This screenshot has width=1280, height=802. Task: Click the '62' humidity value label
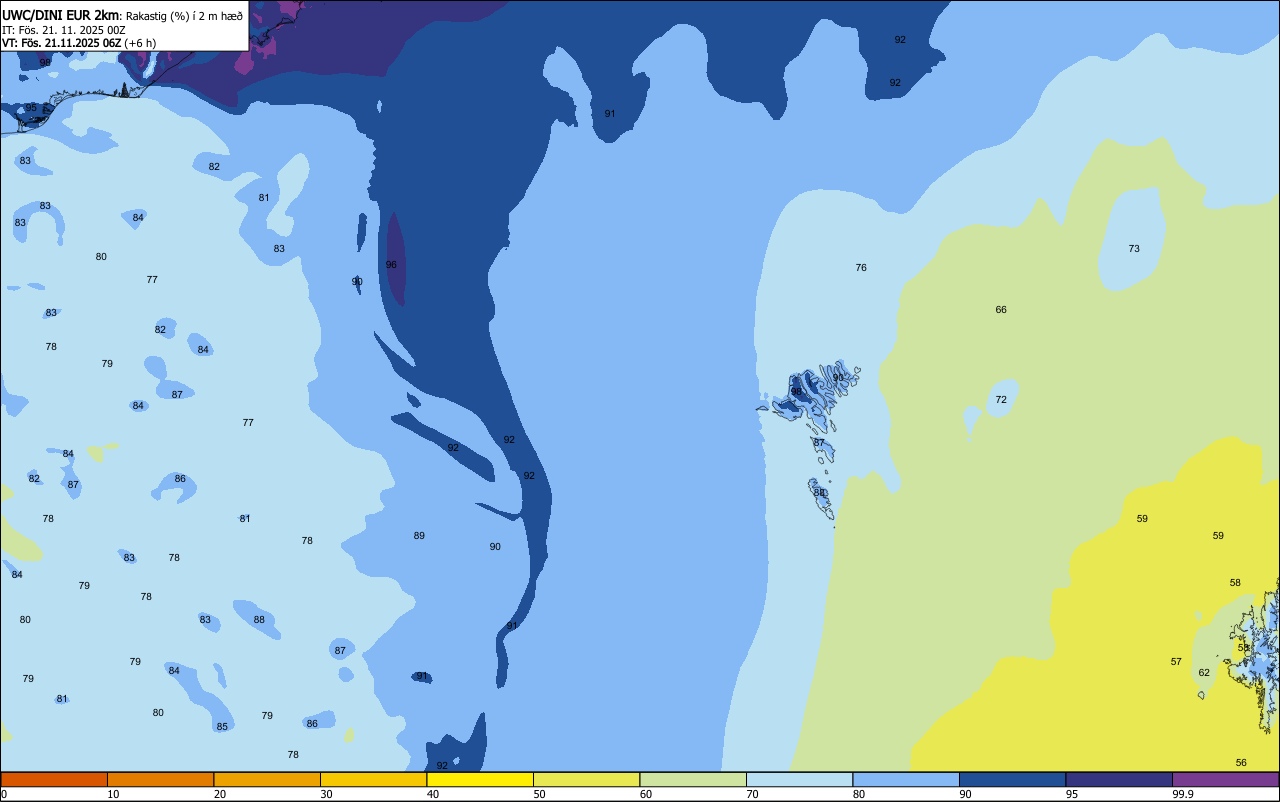coord(1204,673)
